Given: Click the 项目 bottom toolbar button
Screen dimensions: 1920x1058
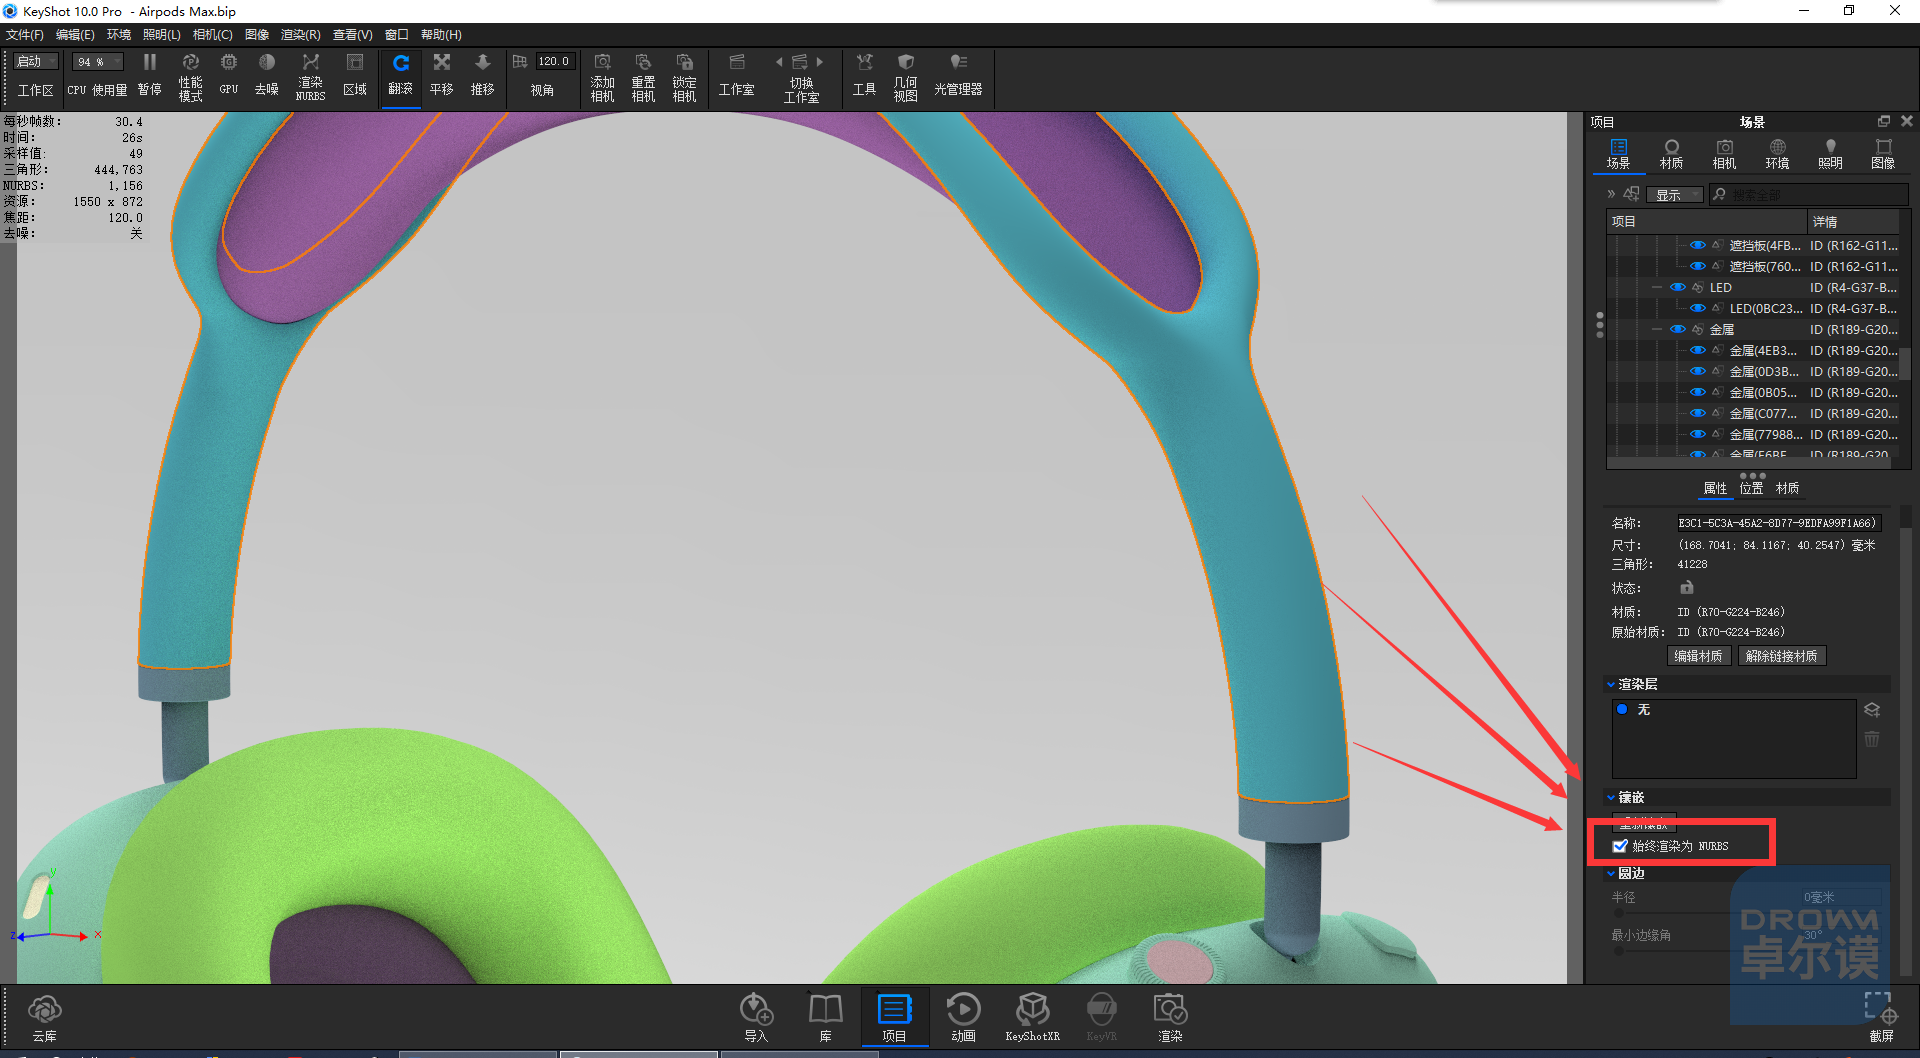Looking at the screenshot, I should (x=894, y=1018).
